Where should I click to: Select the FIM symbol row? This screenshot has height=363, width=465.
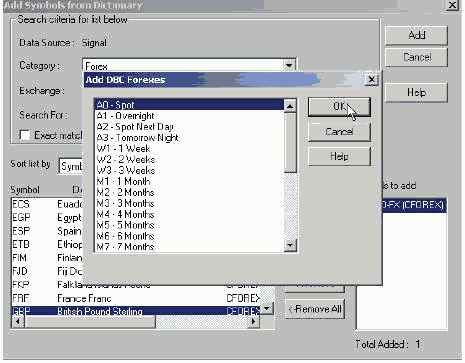click(47, 258)
